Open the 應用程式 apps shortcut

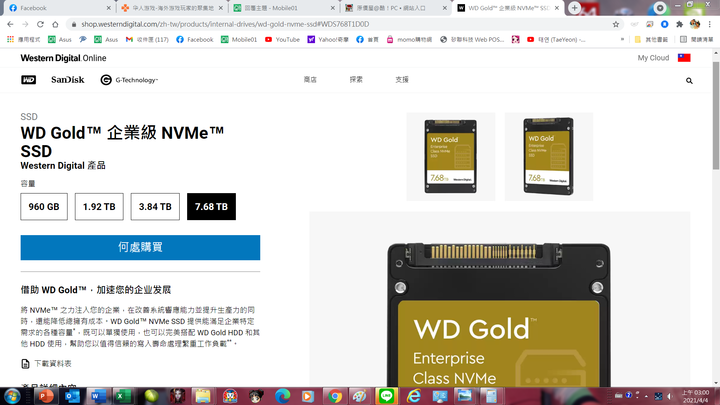pos(23,39)
